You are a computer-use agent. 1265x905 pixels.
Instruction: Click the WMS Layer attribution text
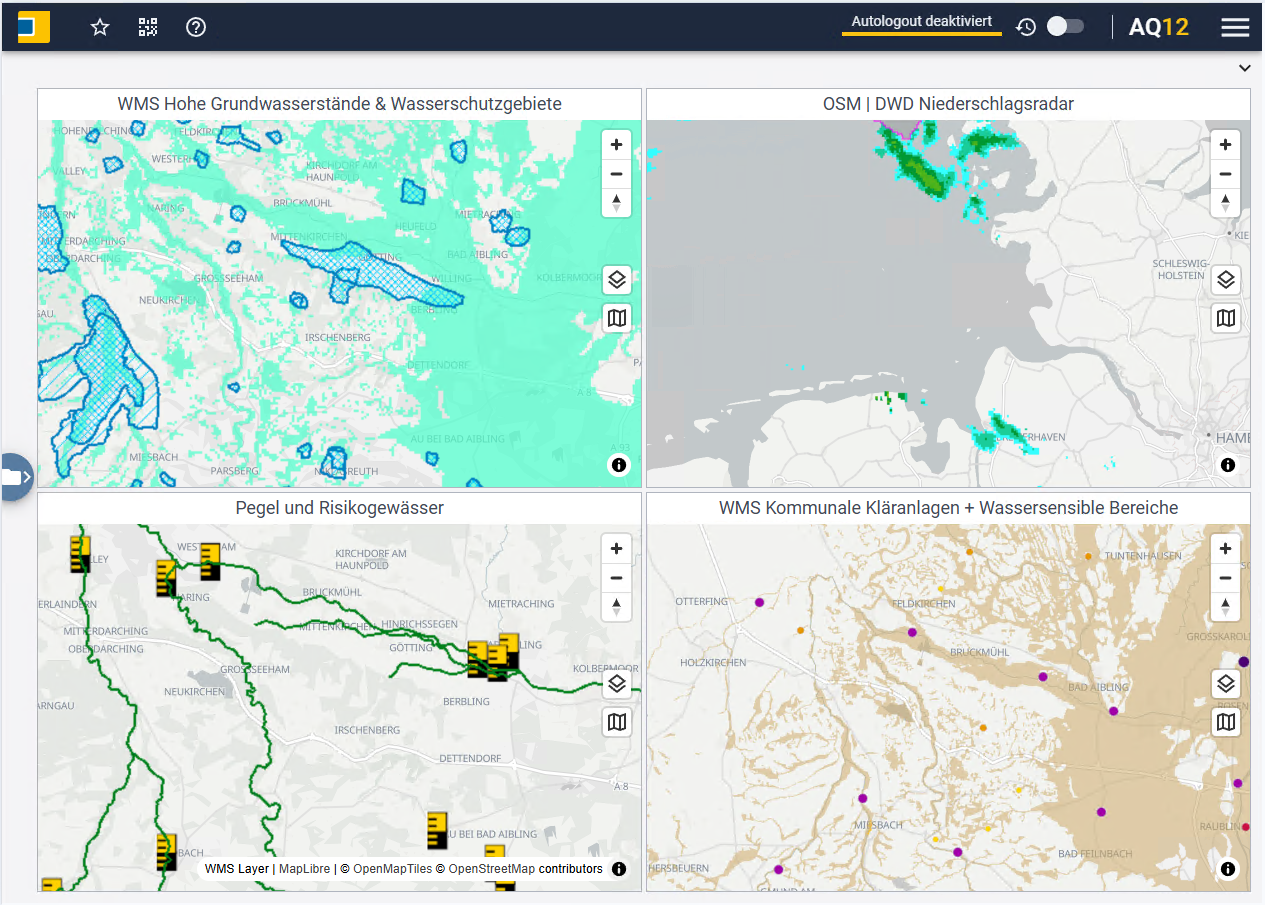click(x=237, y=869)
